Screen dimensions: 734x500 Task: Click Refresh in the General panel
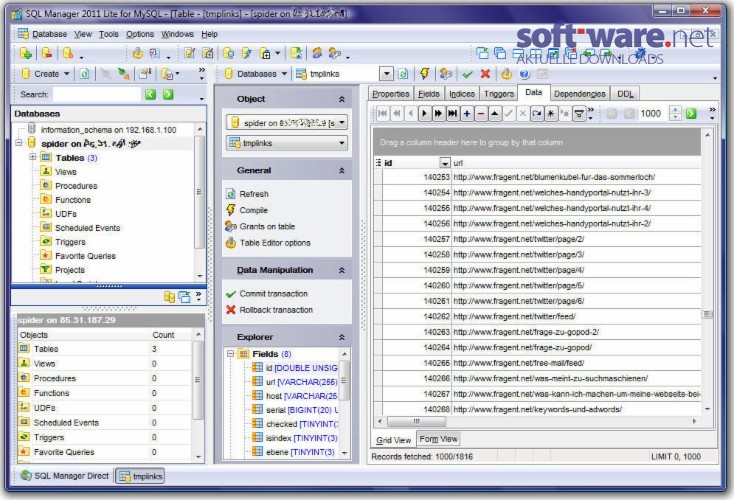(254, 194)
